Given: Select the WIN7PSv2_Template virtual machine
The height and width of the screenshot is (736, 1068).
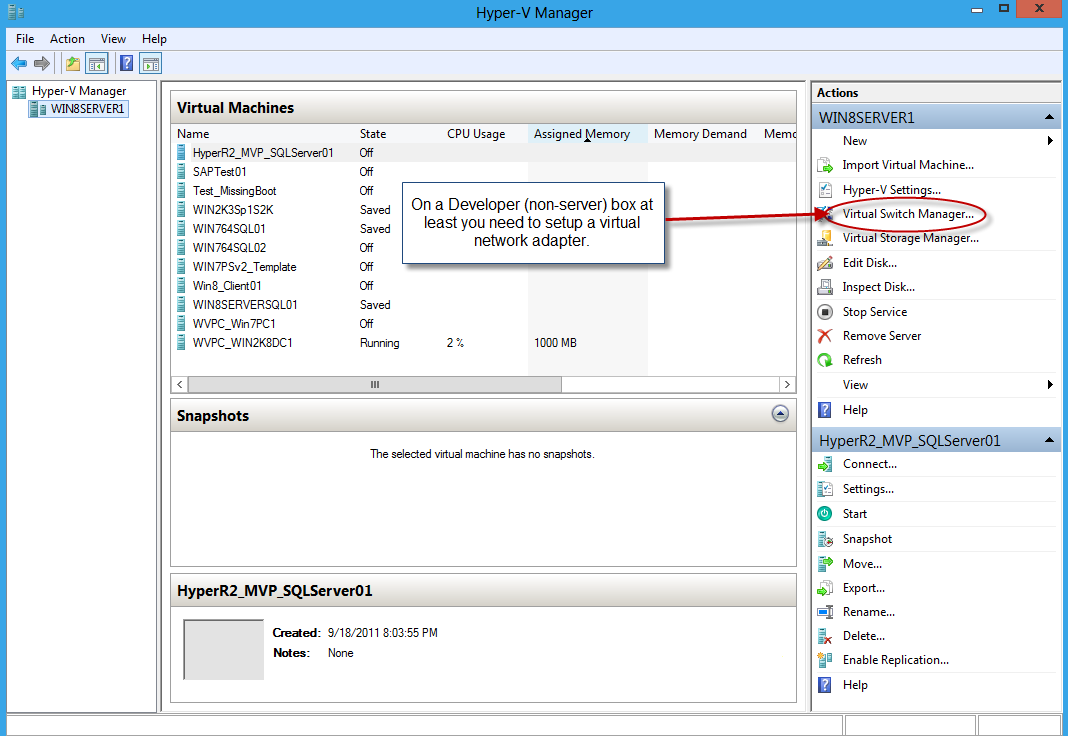Looking at the screenshot, I should 245,267.
